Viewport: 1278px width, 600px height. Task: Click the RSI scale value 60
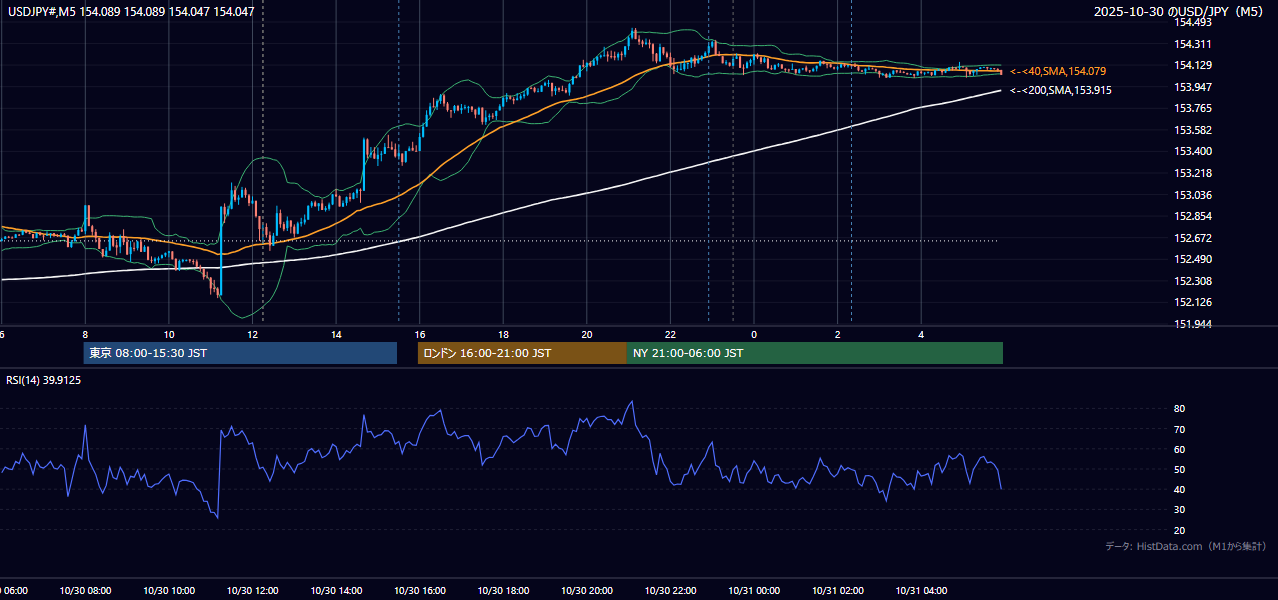click(1179, 449)
